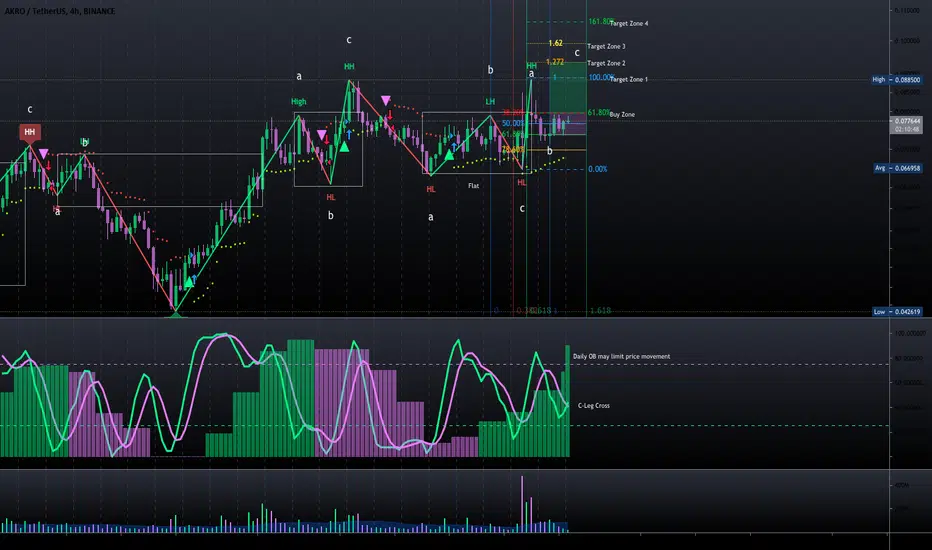The height and width of the screenshot is (550, 932).
Task: Click the red HH badge marker
Action: [x=30, y=132]
